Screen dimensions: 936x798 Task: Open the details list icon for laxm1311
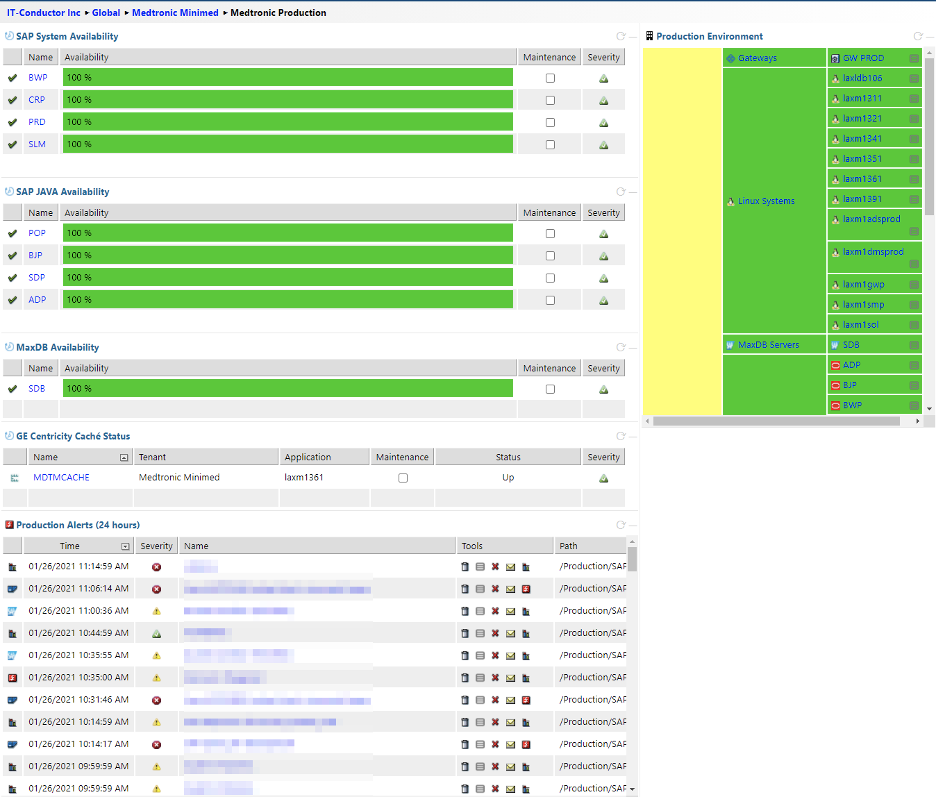914,99
